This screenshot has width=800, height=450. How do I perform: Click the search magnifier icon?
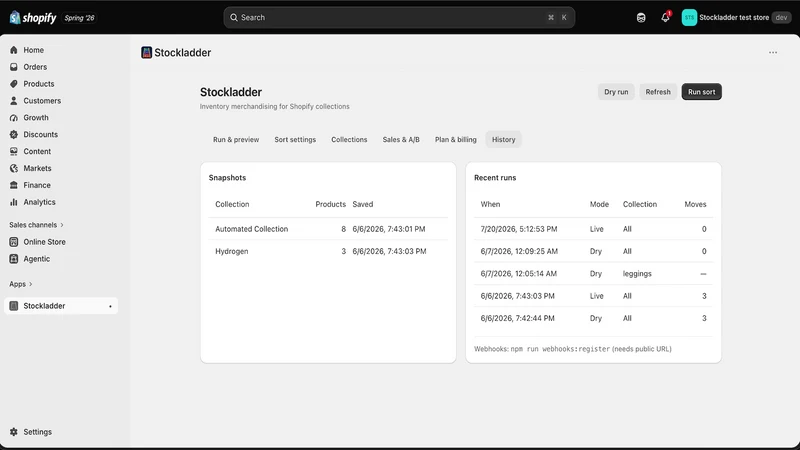coord(234,17)
